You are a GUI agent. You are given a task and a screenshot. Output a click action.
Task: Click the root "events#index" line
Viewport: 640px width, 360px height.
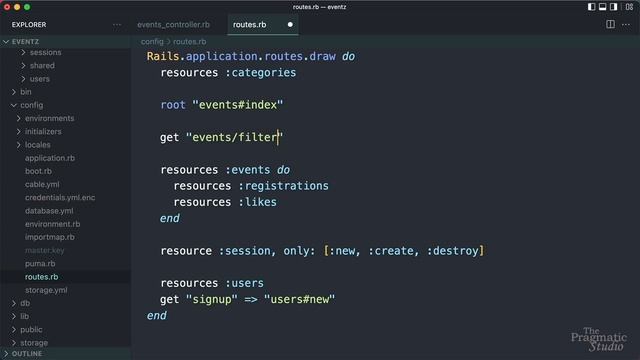222,105
